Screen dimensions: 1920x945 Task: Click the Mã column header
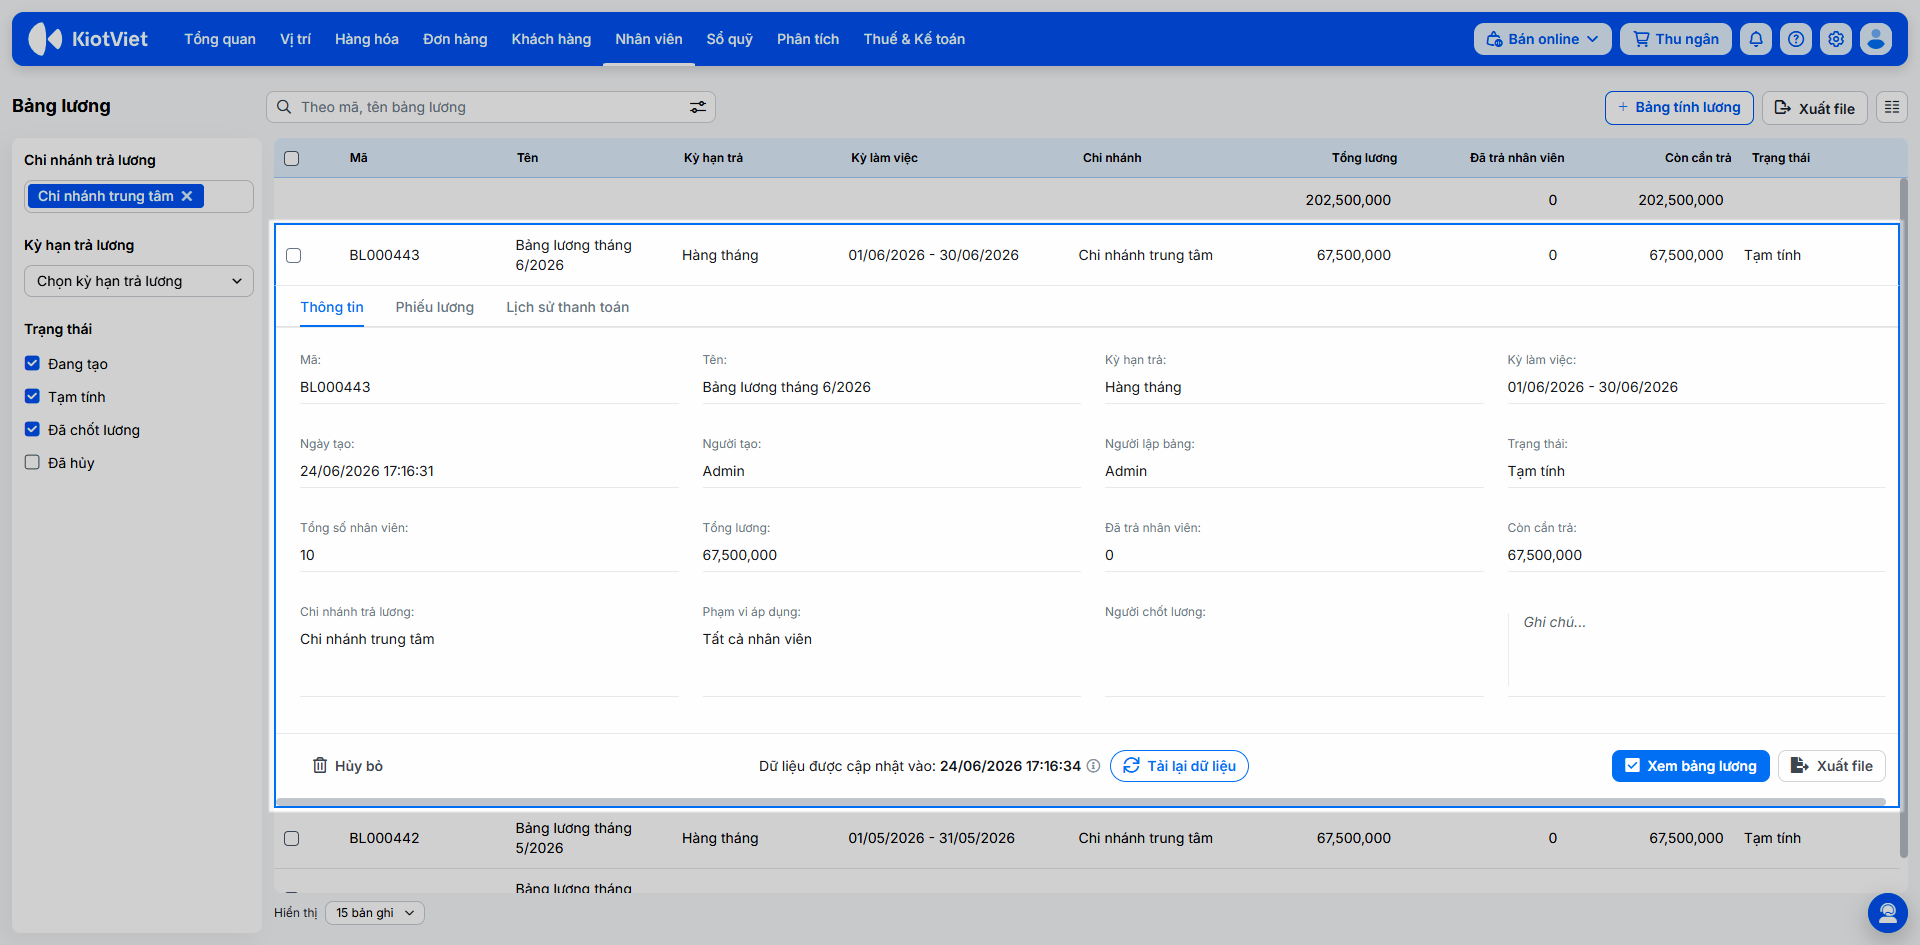[359, 158]
